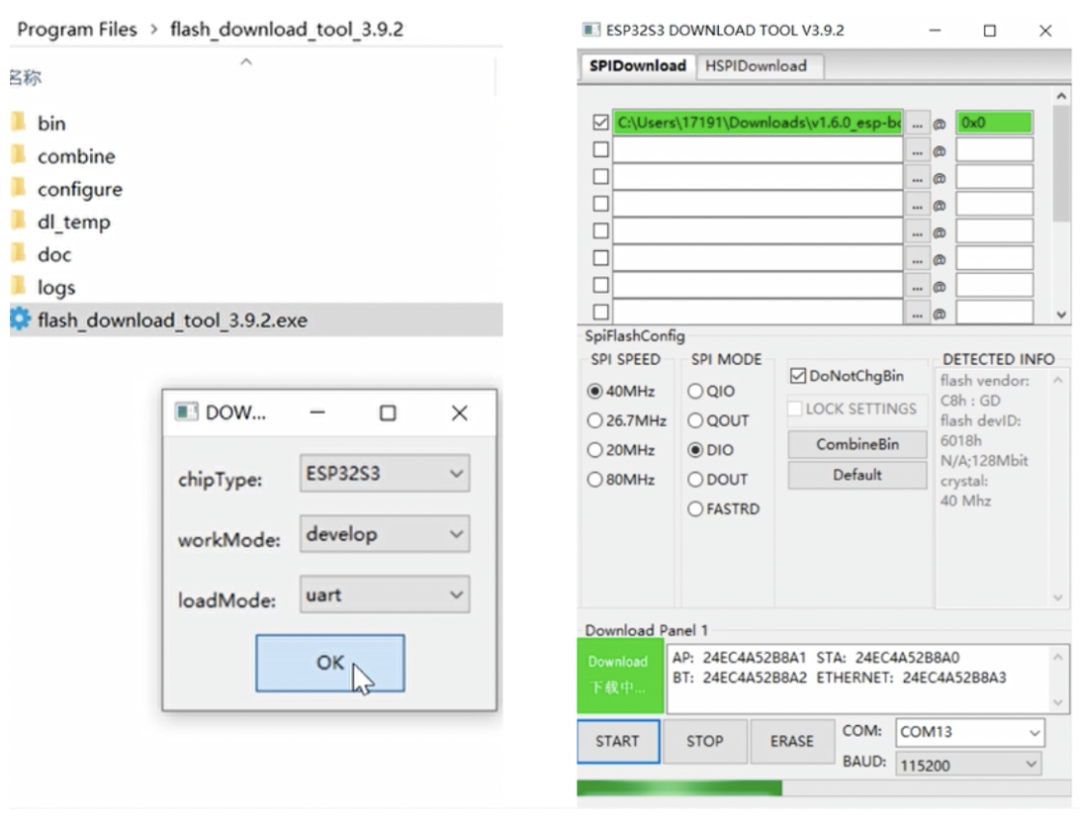This screenshot has width=1080, height=821.
Task: Open the workMode dropdown
Action: [x=384, y=534]
